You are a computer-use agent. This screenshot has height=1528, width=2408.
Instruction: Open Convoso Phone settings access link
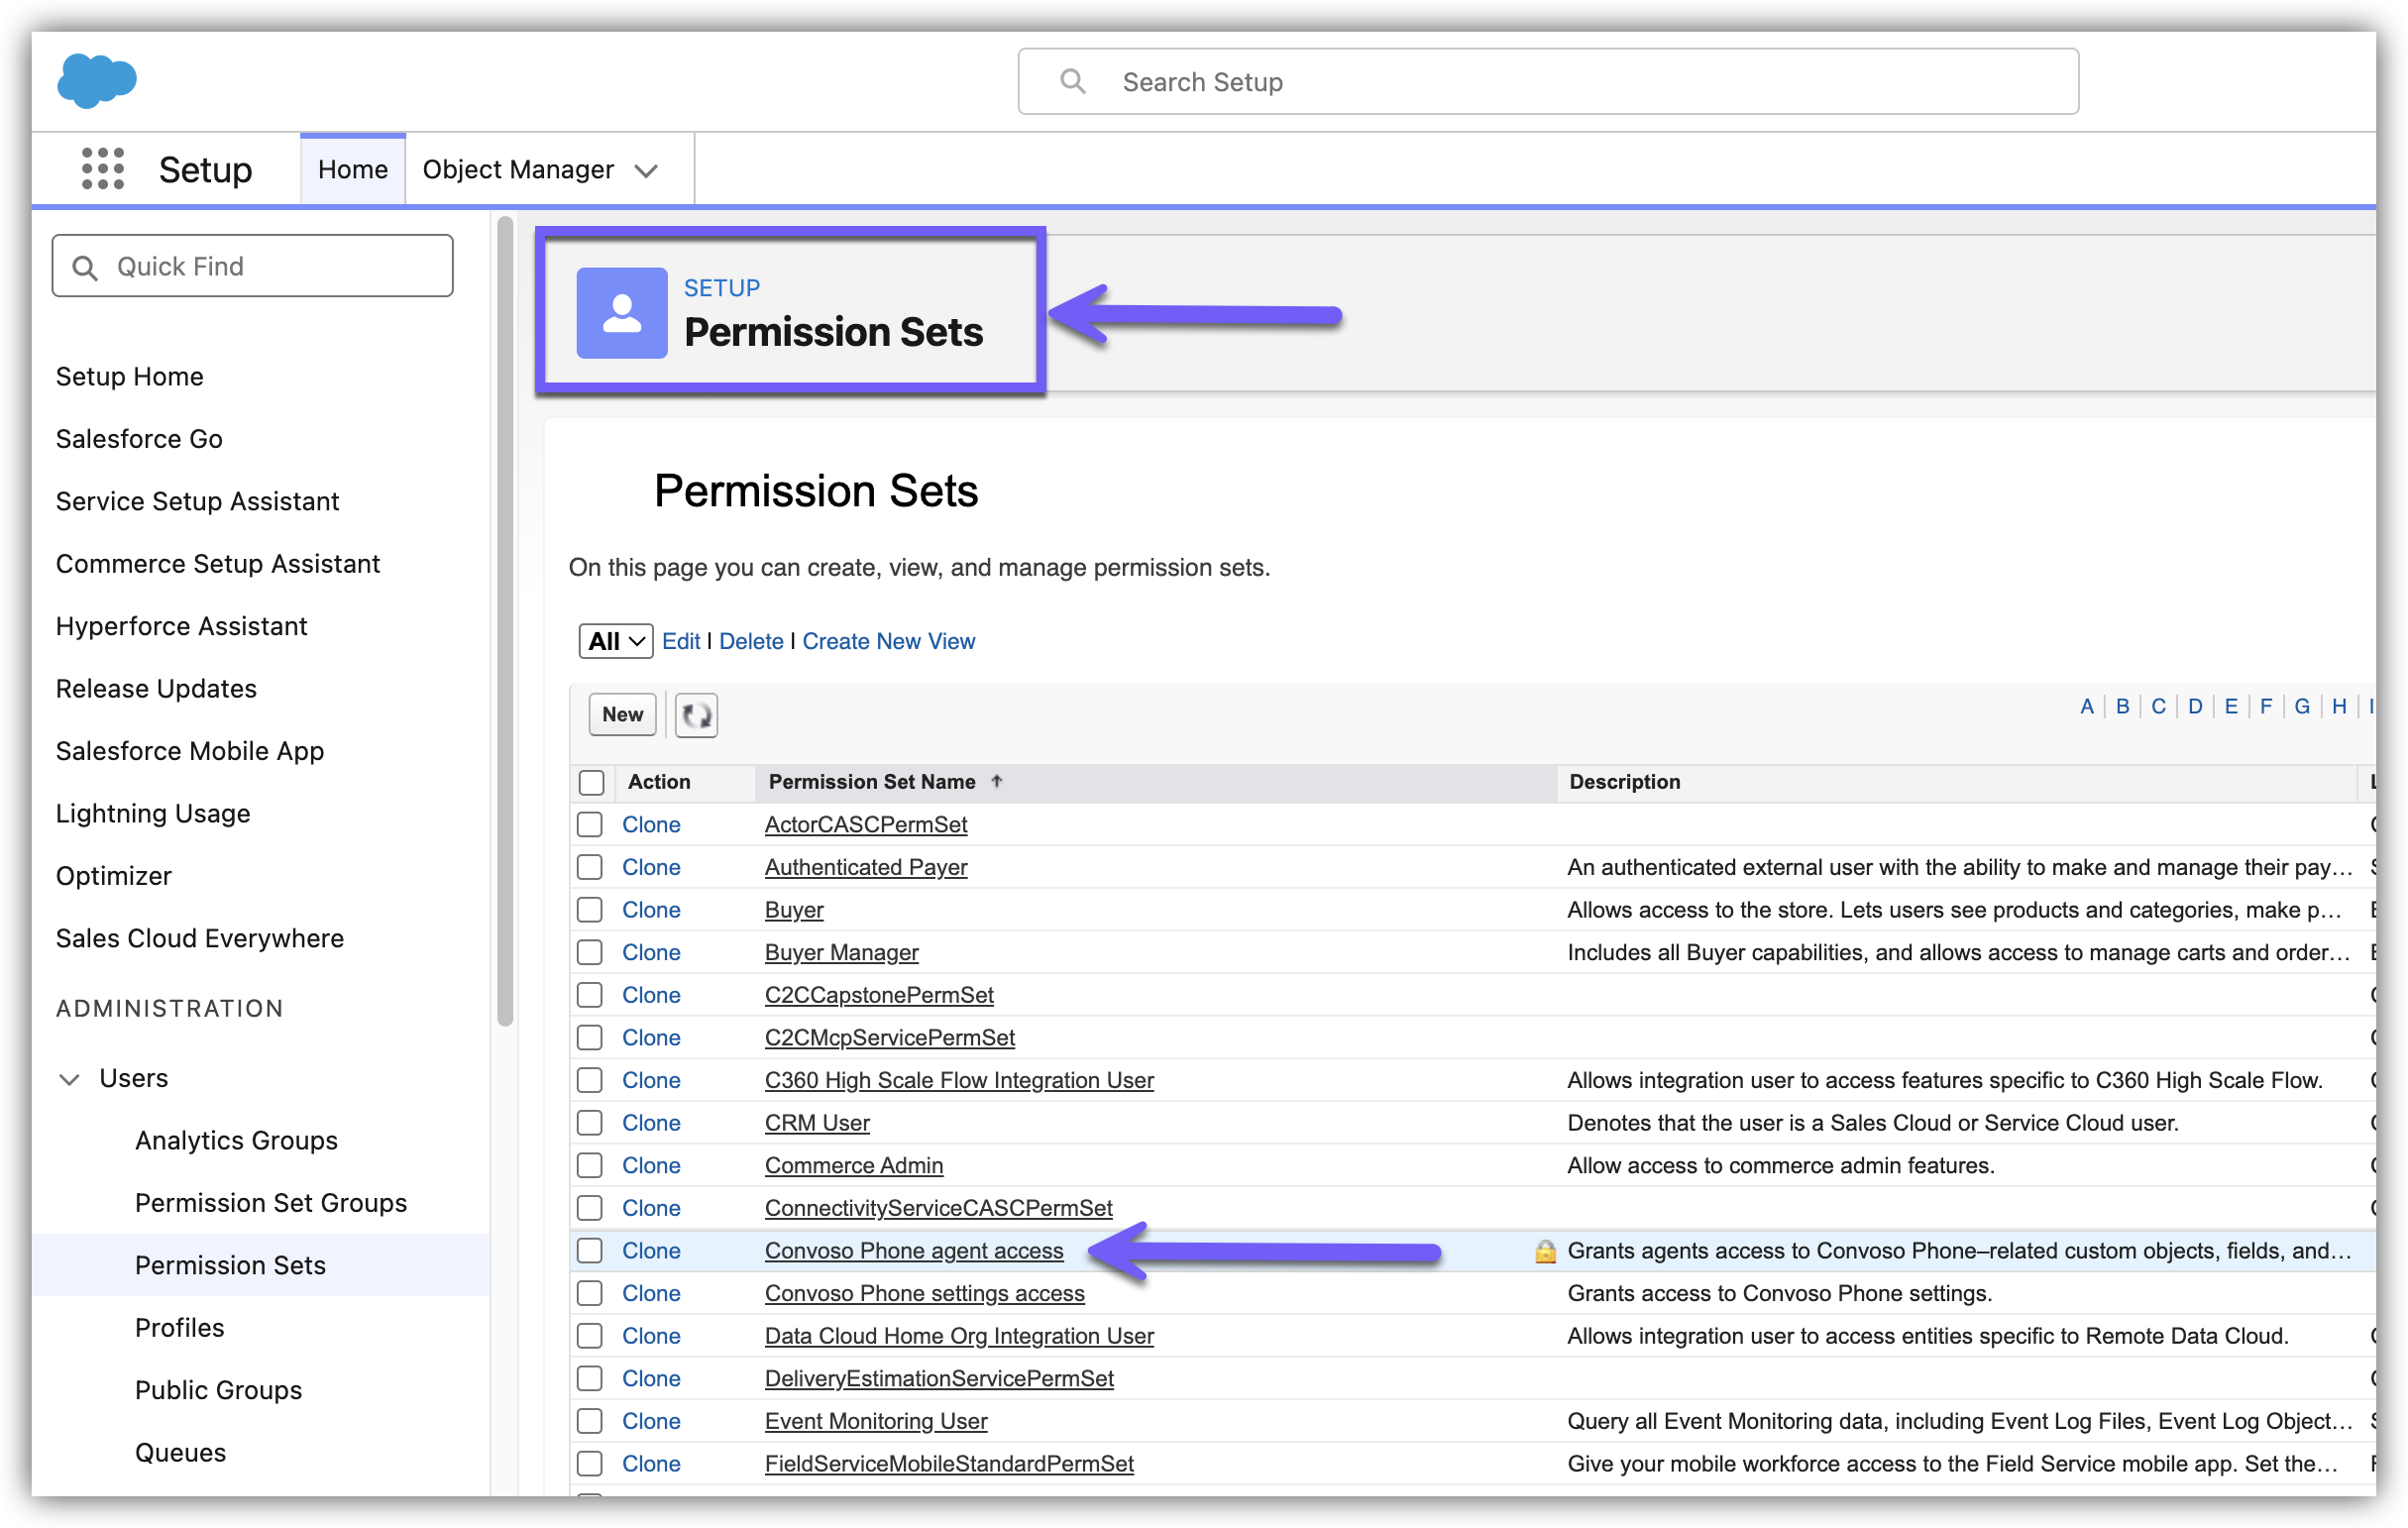(924, 1294)
